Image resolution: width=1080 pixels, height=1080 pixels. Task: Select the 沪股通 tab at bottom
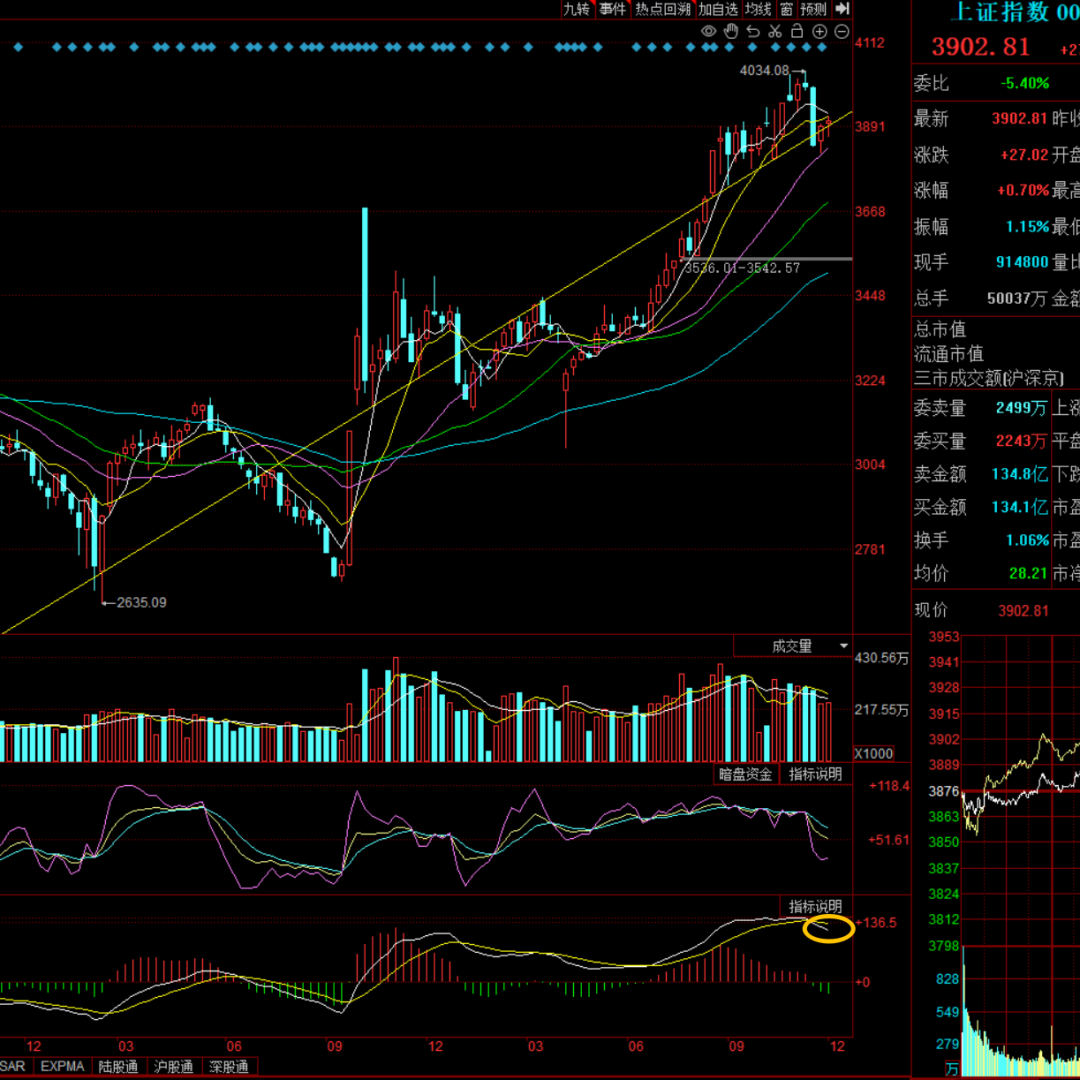pos(173,1067)
